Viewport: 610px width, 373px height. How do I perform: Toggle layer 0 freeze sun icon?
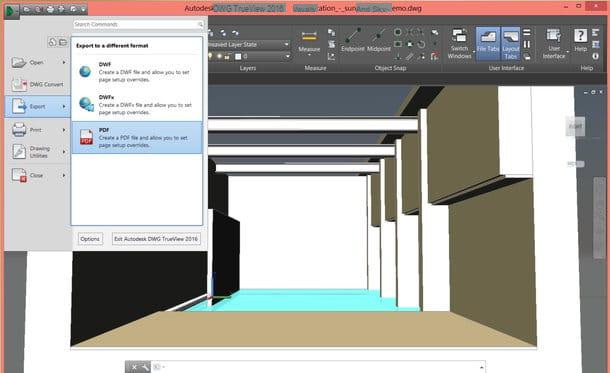point(219,56)
